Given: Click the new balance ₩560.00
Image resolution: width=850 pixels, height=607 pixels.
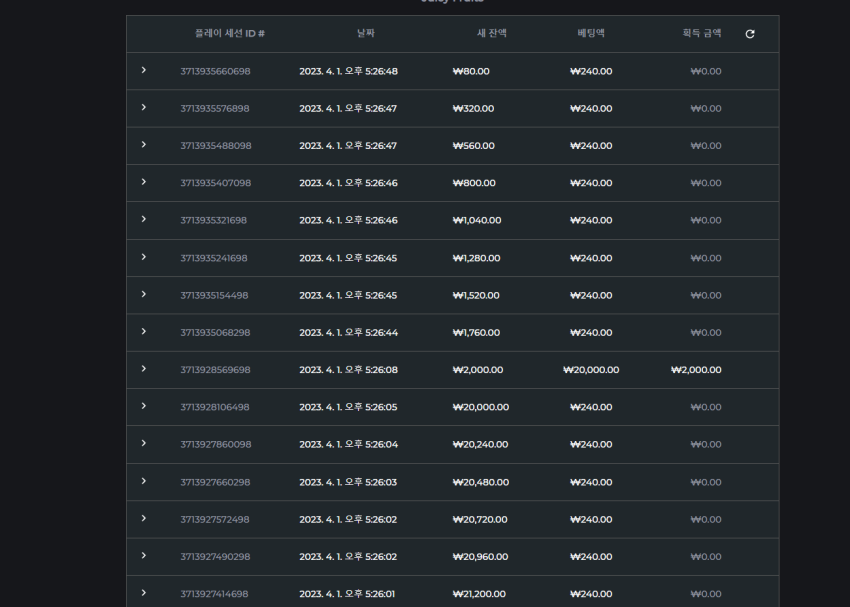Looking at the screenshot, I should click(x=473, y=146).
